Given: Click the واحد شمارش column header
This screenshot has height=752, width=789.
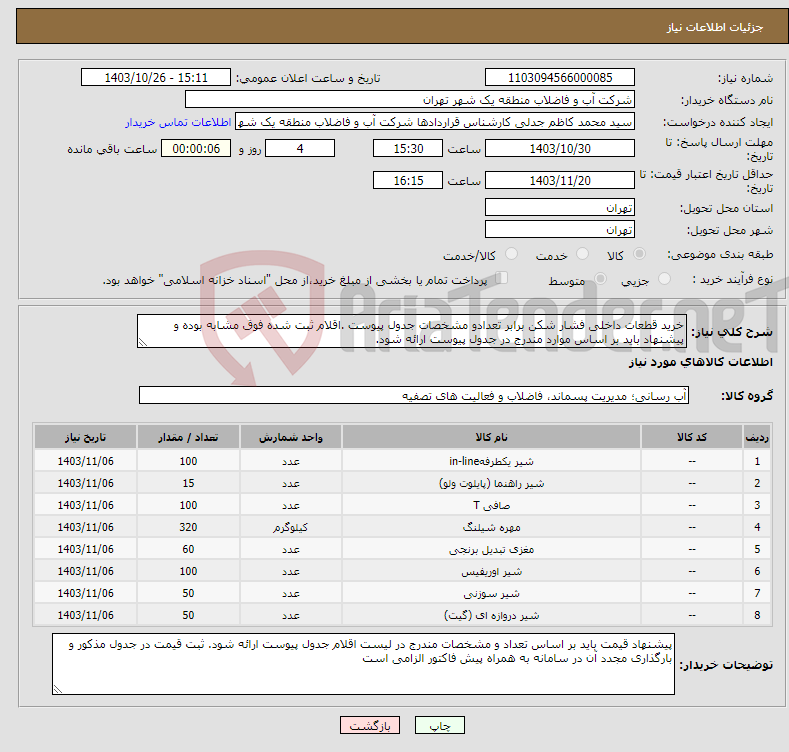Looking at the screenshot, I should tap(291, 437).
